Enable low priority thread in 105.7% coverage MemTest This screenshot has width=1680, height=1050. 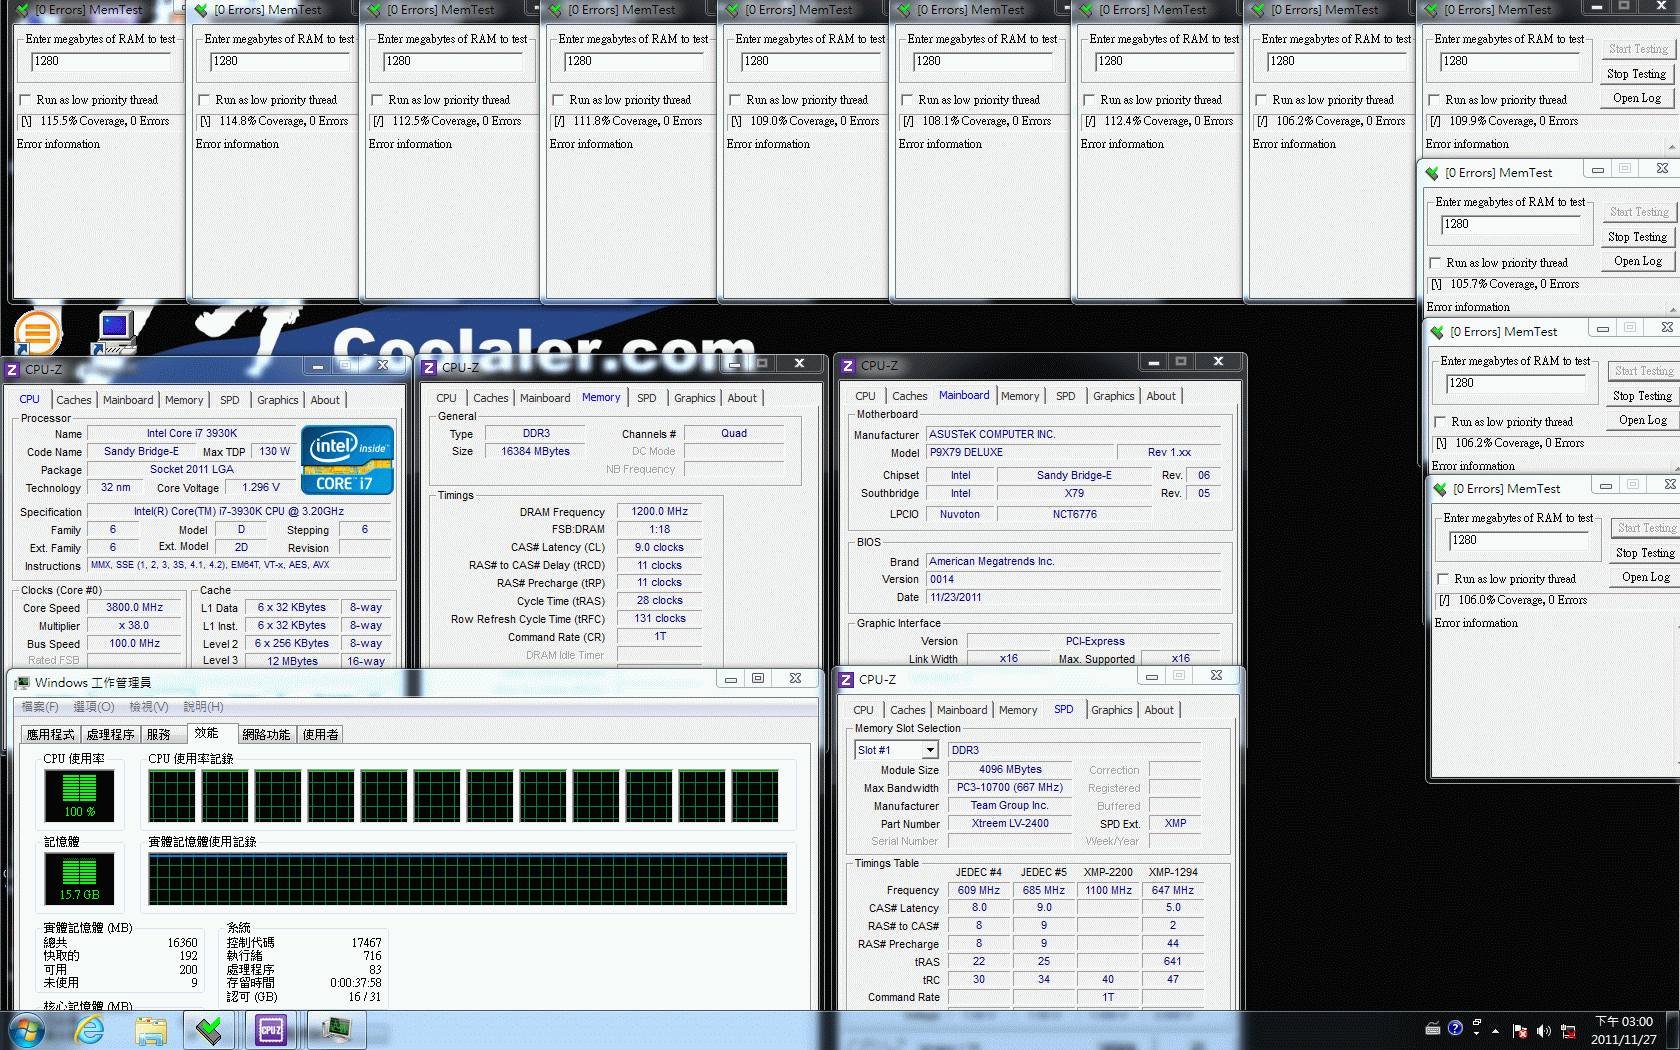click(x=1436, y=263)
